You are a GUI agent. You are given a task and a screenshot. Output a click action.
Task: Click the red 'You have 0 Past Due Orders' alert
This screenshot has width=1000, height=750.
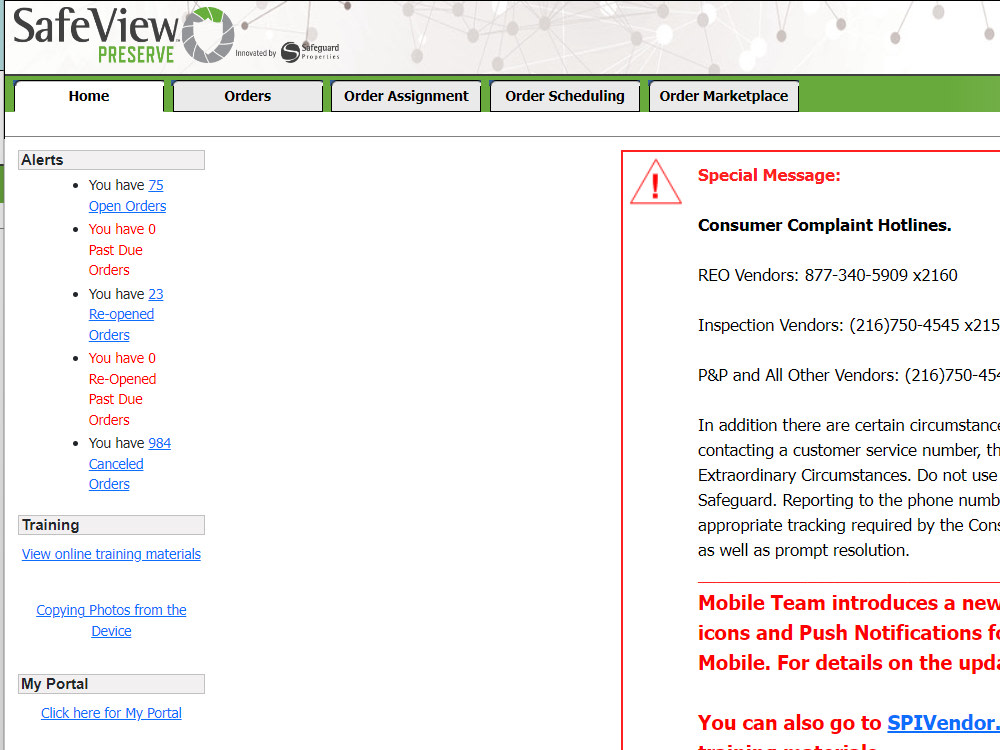122,249
